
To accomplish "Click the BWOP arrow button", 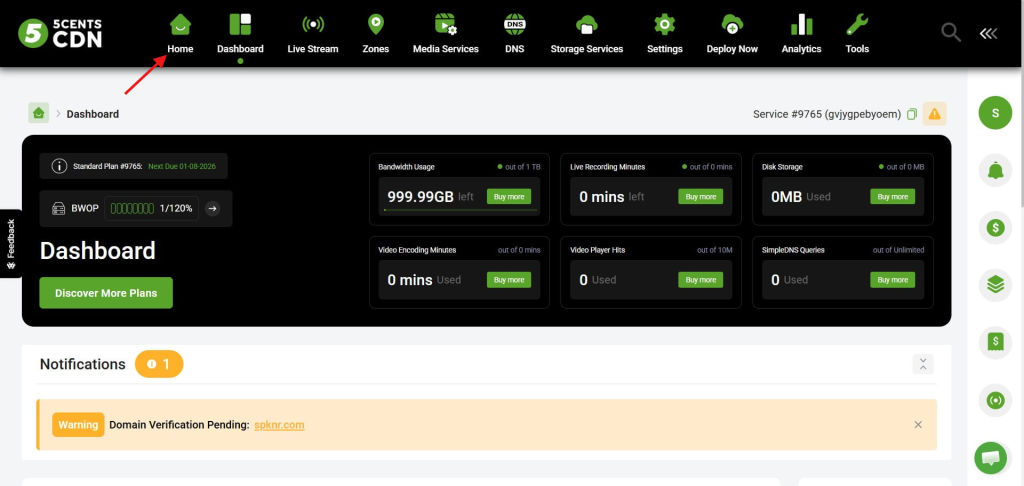I will pyautogui.click(x=212, y=208).
